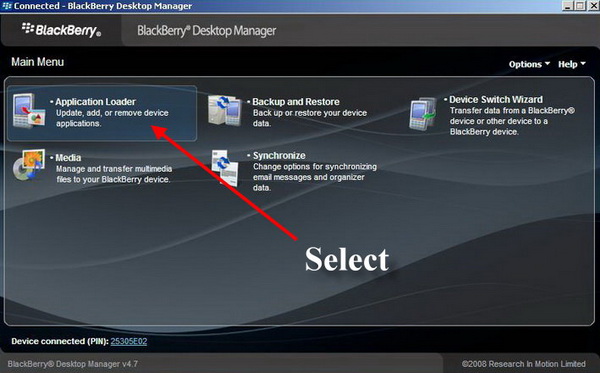Click 'Back up or restore your device data' text
The height and width of the screenshot is (373, 600).
point(310,118)
